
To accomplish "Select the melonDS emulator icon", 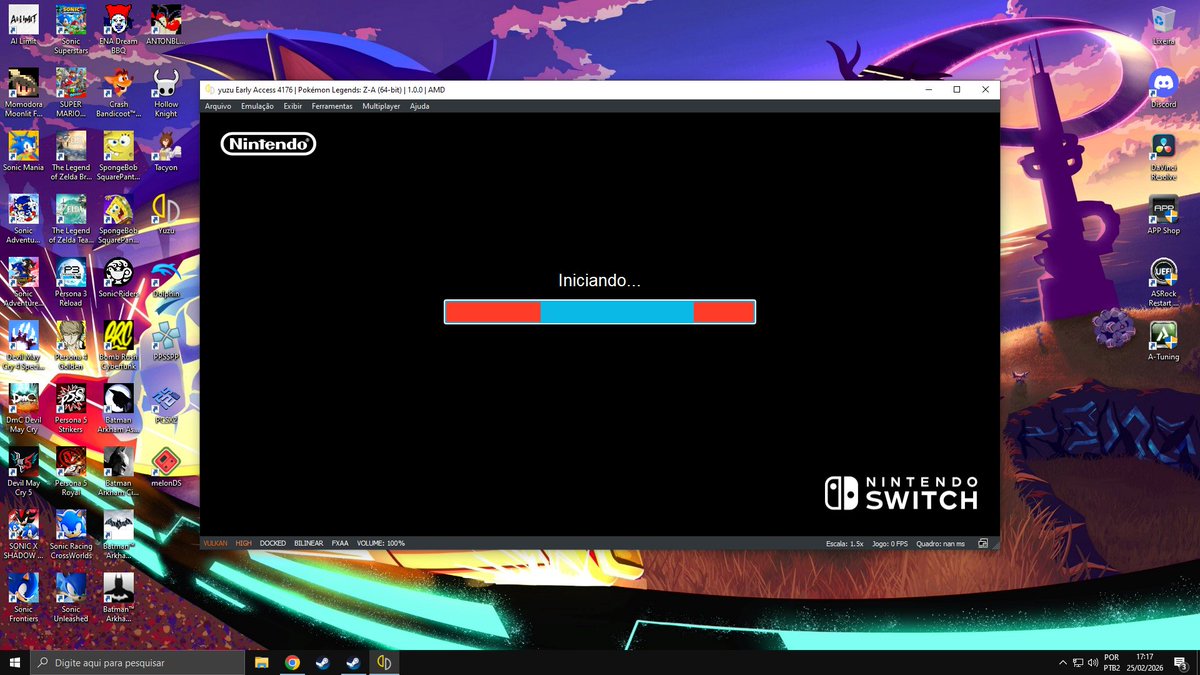I will click(166, 467).
